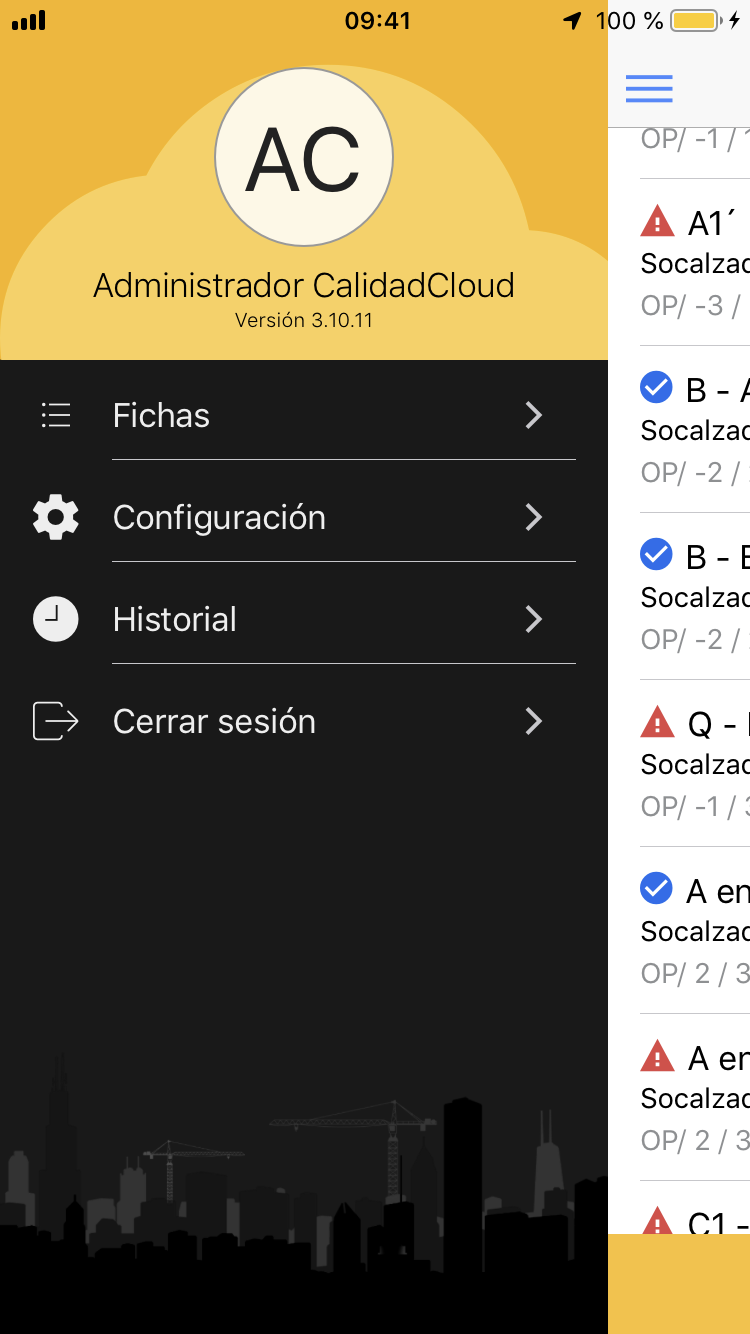
Task: Tap the red warning icon beside Q
Action: 657,721
